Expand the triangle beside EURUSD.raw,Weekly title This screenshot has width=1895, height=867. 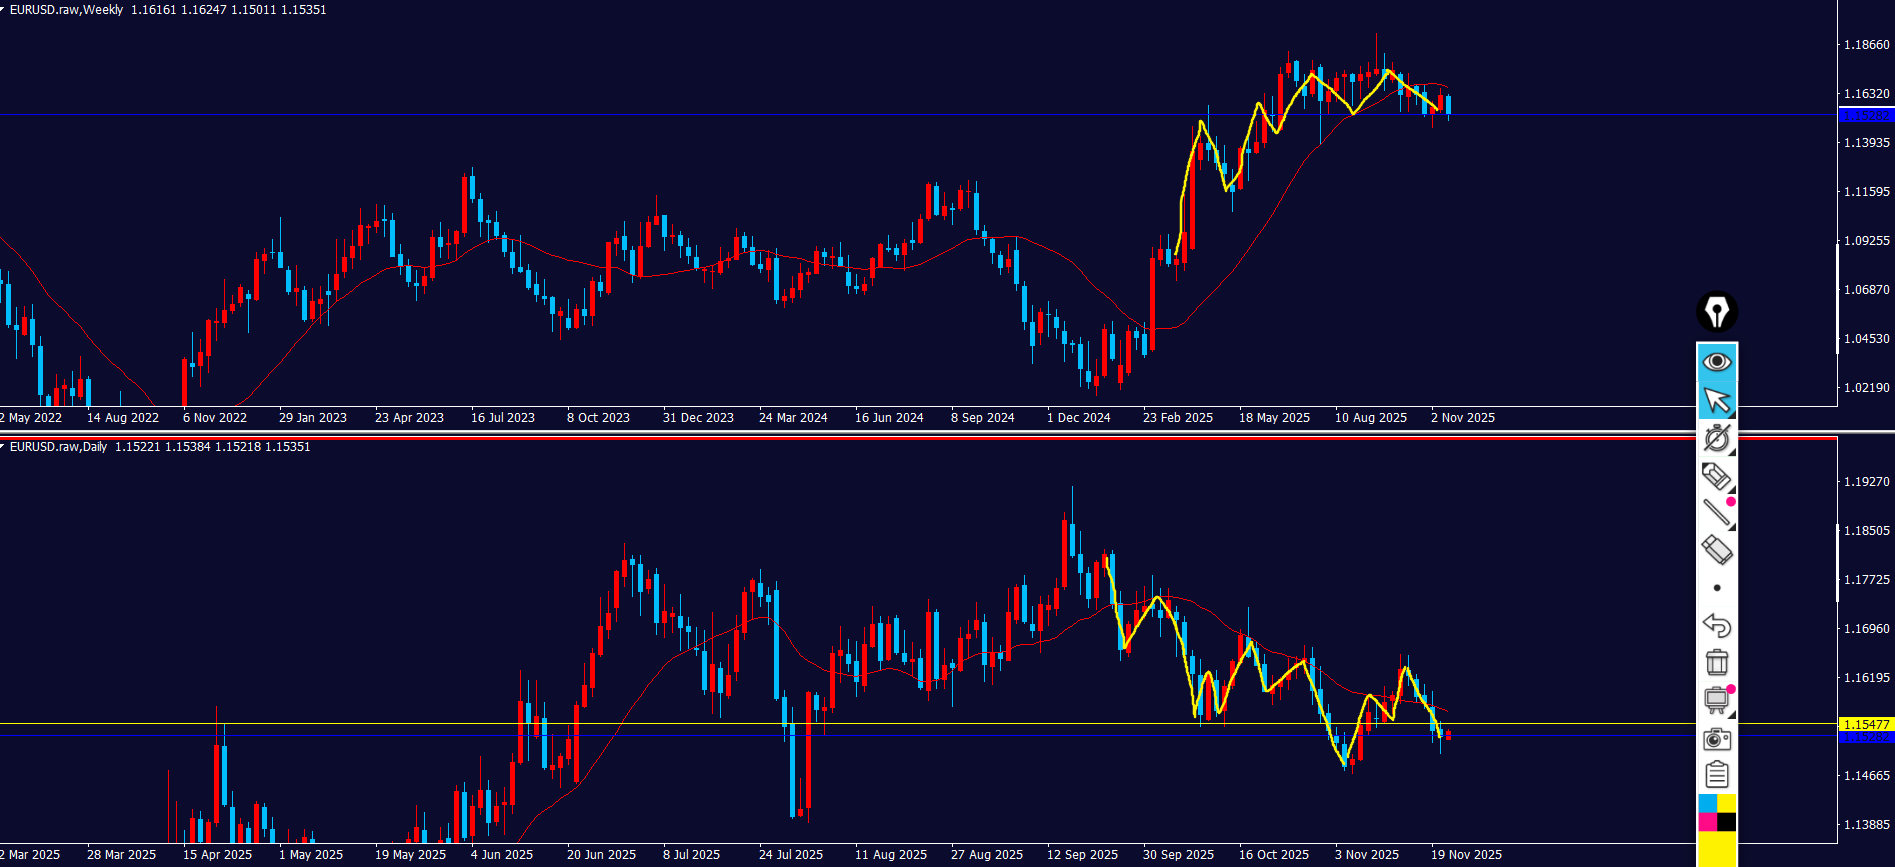[3, 9]
